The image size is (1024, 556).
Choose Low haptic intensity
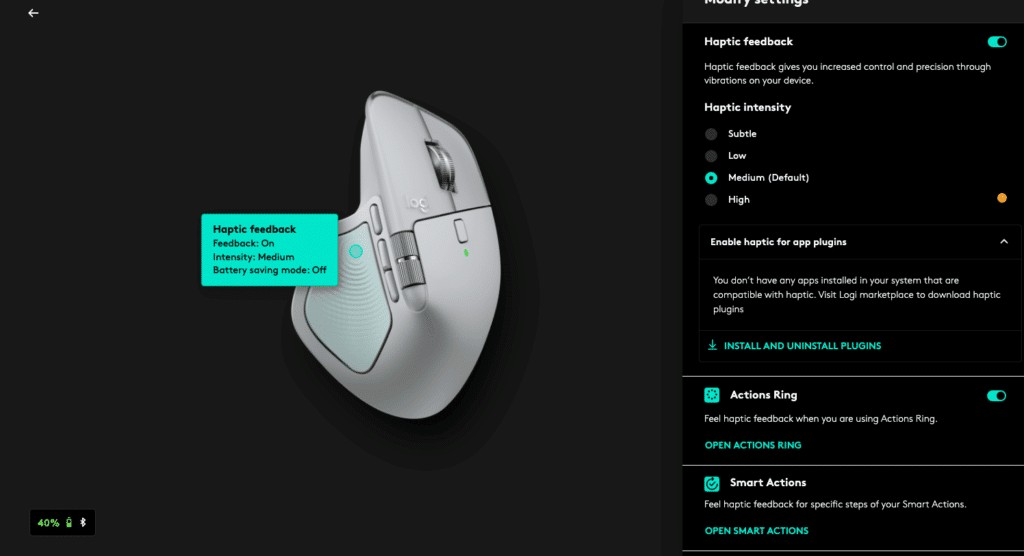coord(711,156)
